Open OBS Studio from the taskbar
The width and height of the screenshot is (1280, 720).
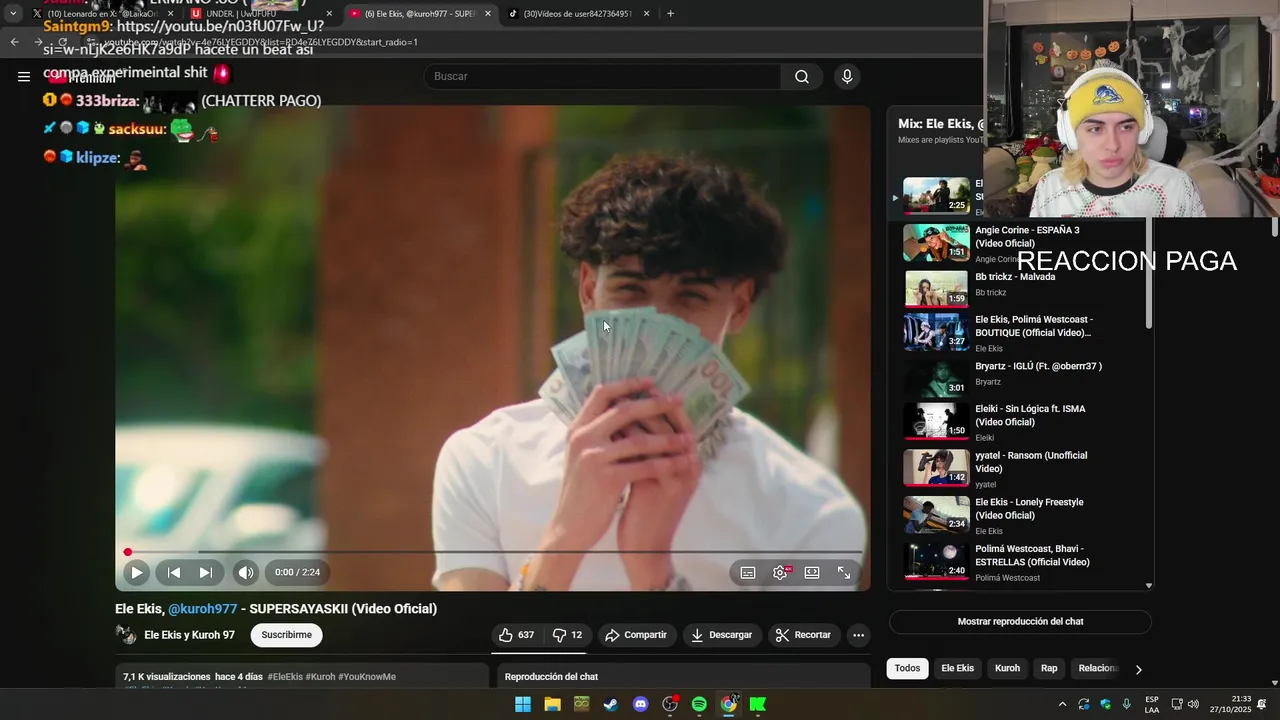[670, 704]
